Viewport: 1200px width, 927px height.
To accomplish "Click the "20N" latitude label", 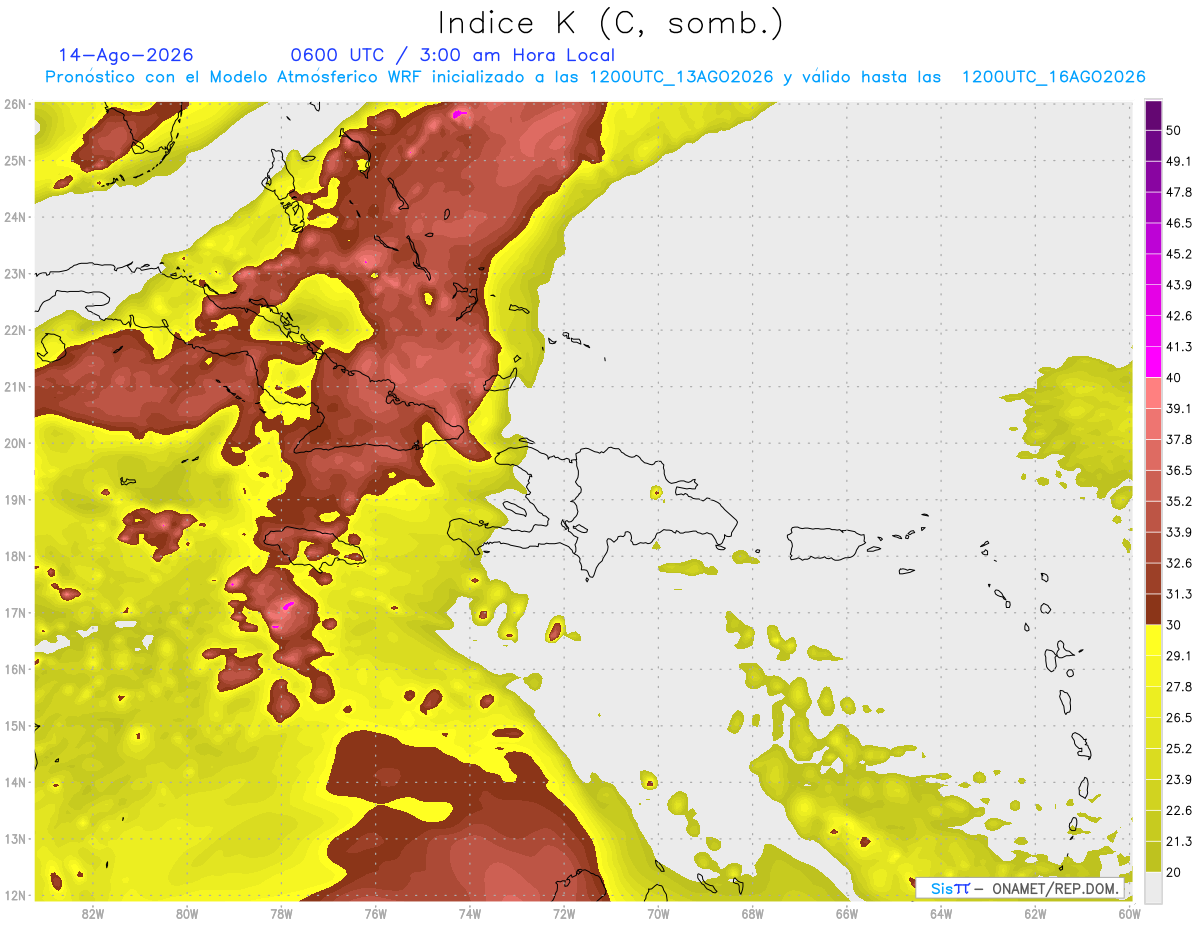I will point(14,443).
